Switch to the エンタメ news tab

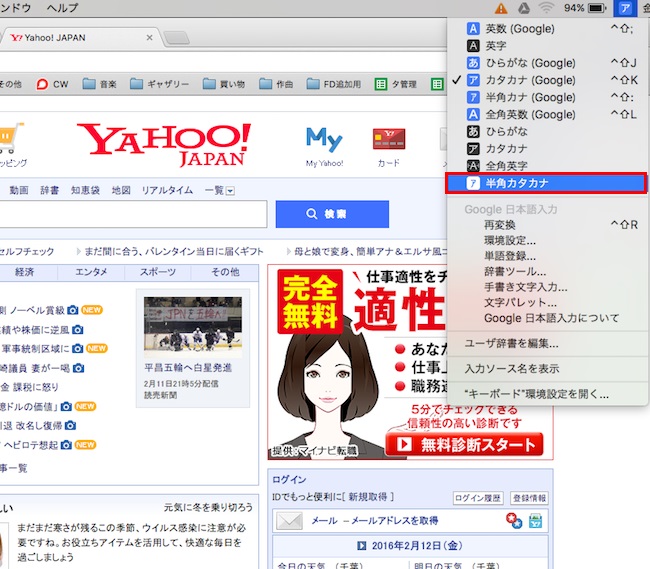(91, 271)
